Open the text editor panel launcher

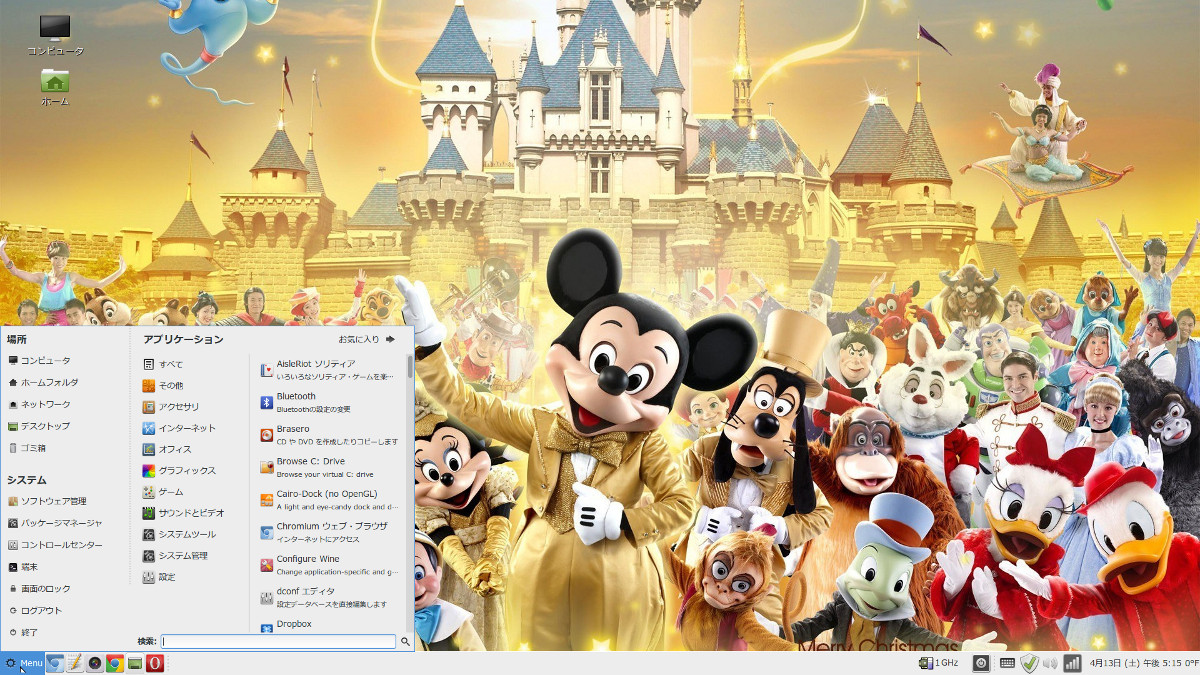[x=75, y=663]
